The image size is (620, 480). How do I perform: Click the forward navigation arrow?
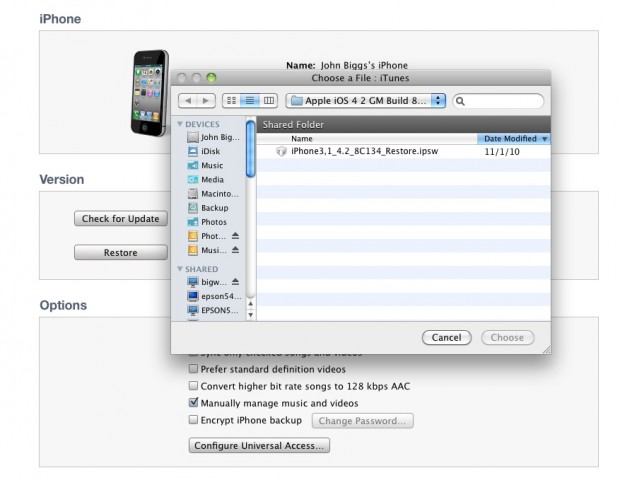pyautogui.click(x=205, y=101)
